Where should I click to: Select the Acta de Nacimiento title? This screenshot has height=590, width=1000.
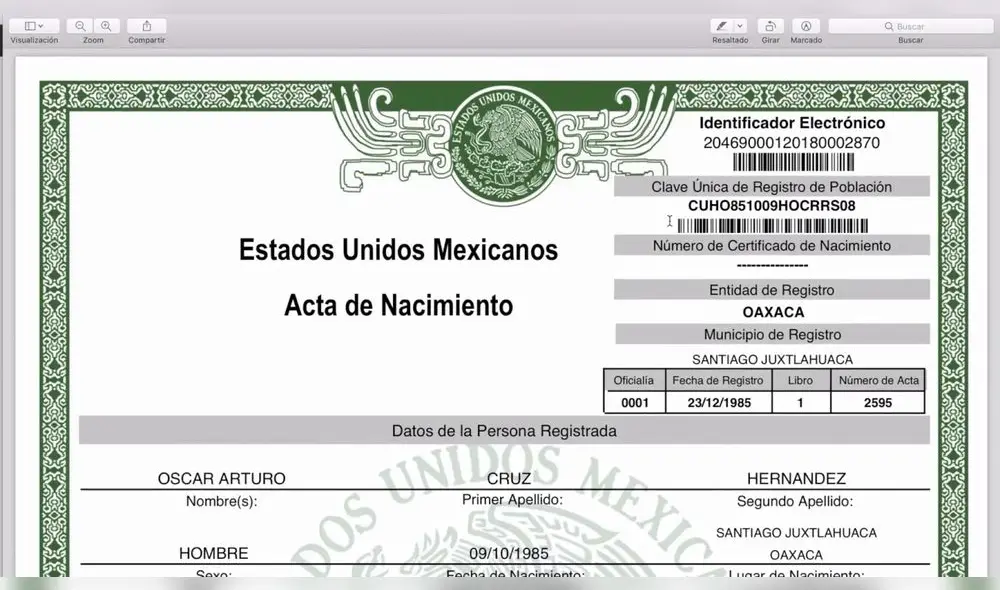click(x=397, y=306)
